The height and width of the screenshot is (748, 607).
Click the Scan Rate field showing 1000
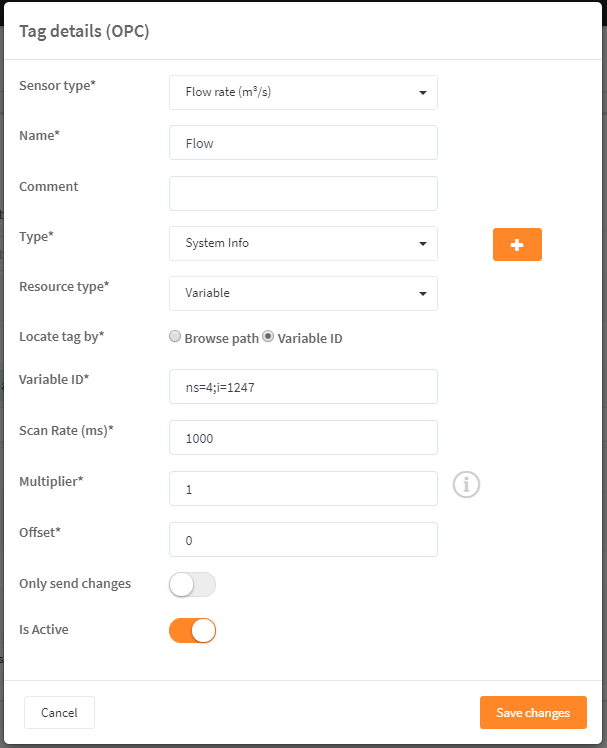pyautogui.click(x=303, y=437)
